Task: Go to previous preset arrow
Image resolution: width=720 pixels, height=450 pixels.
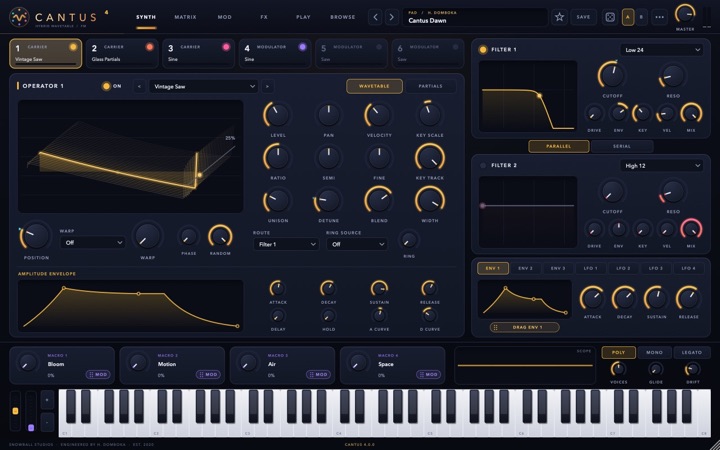Action: point(375,17)
